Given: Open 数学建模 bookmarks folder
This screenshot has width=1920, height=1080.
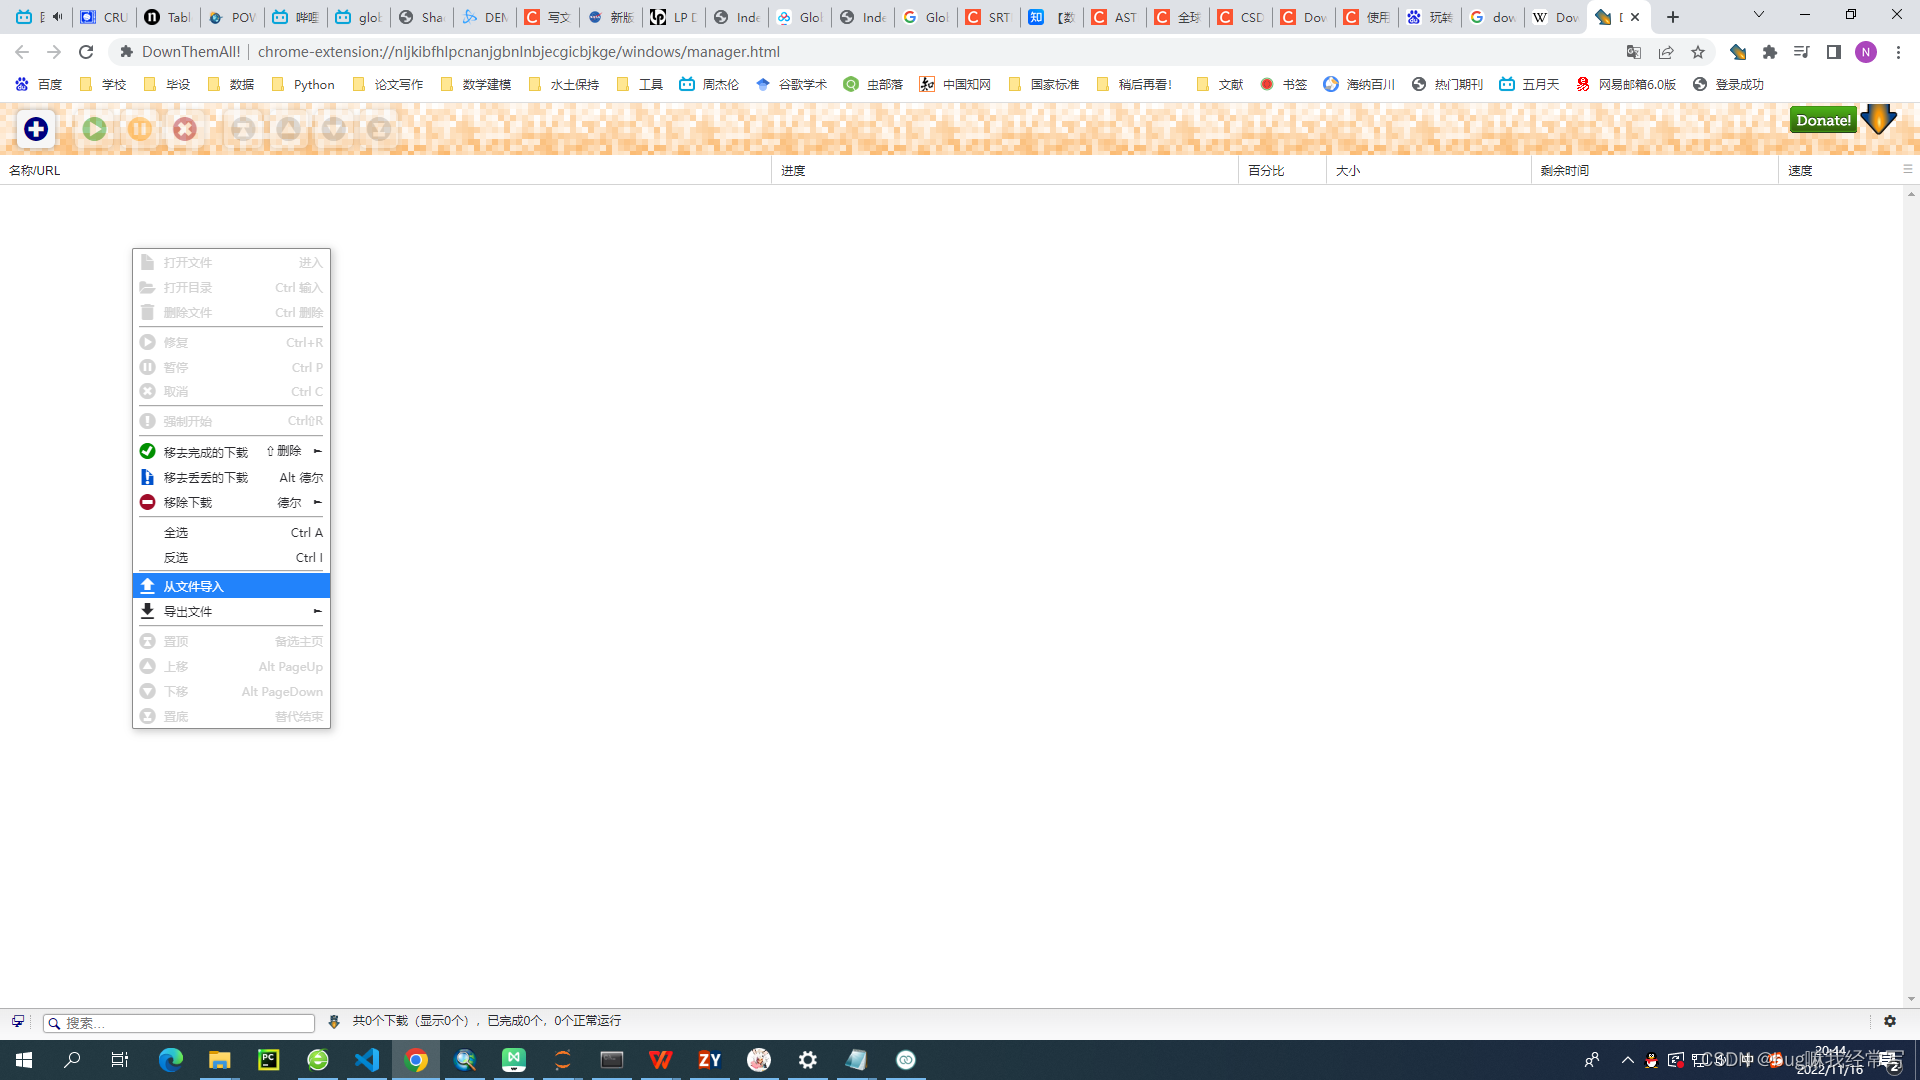Looking at the screenshot, I should [475, 84].
